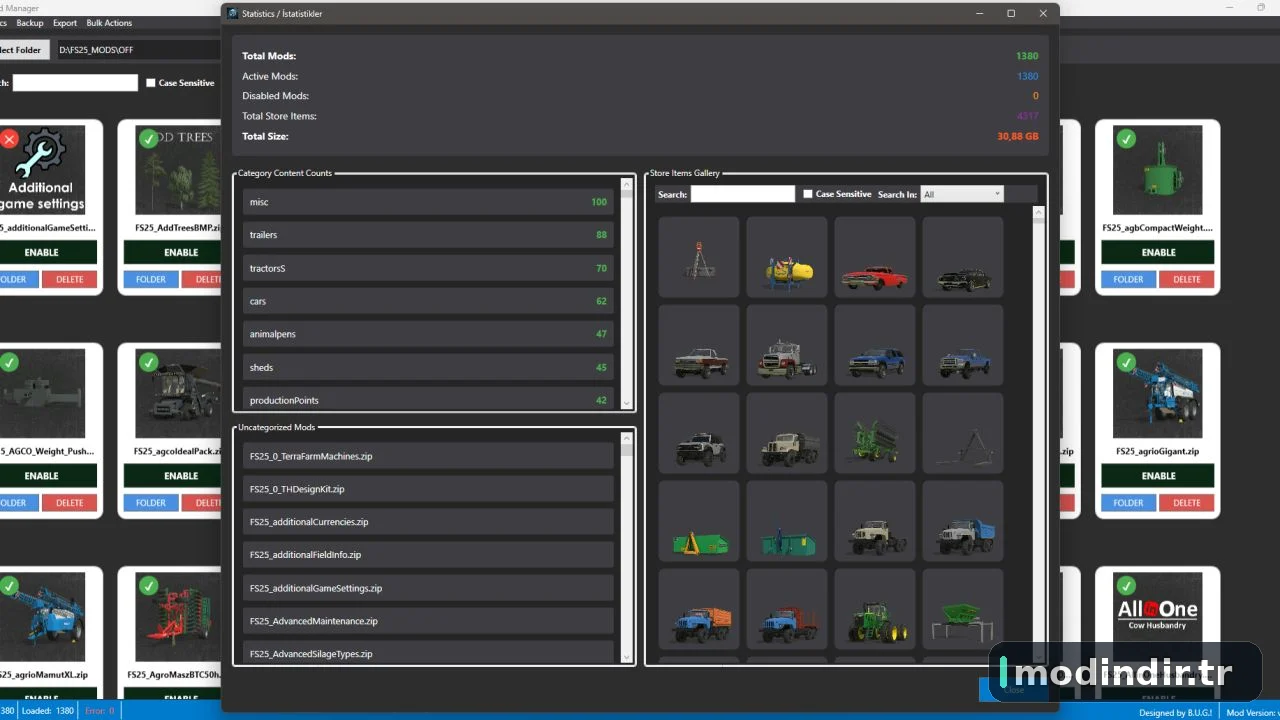
Task: Select the trailers category row
Action: click(x=428, y=235)
